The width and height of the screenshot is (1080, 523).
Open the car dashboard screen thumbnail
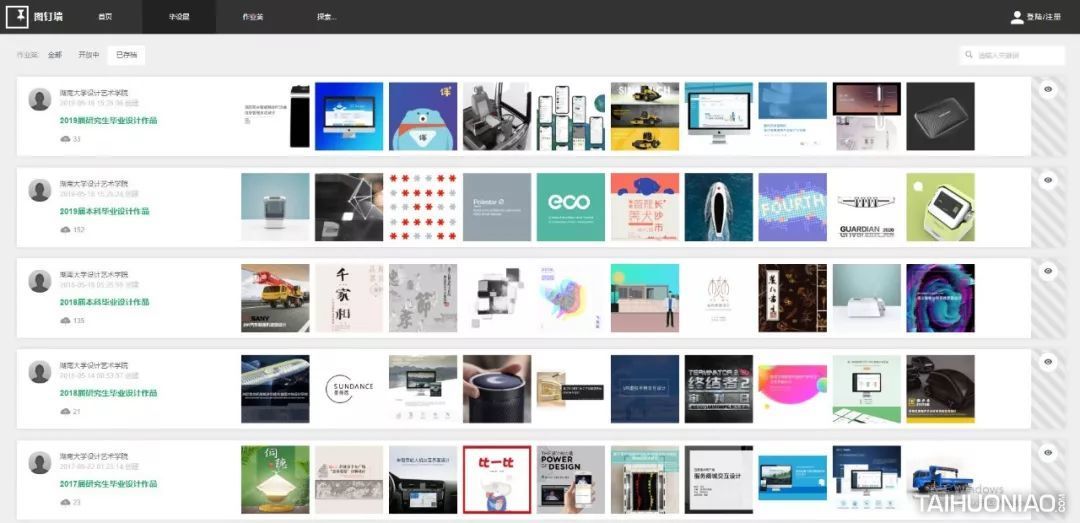423,480
